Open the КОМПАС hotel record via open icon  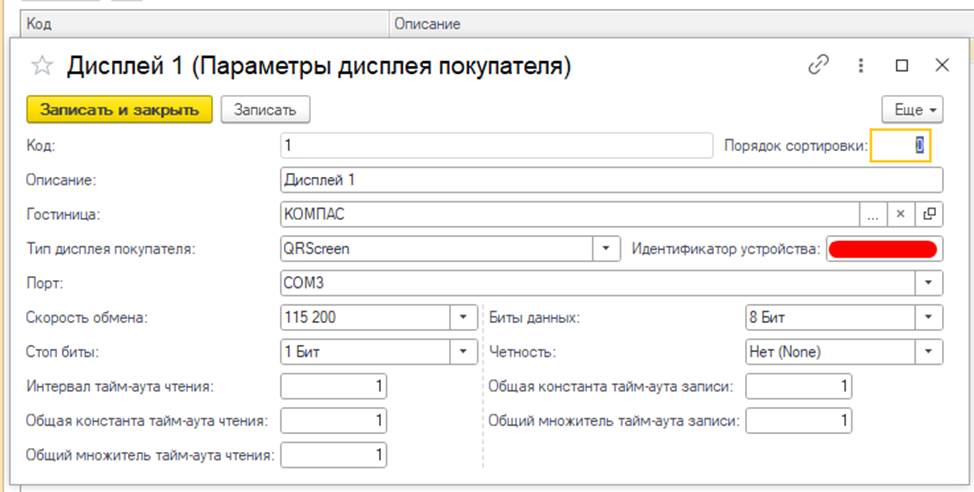(929, 214)
